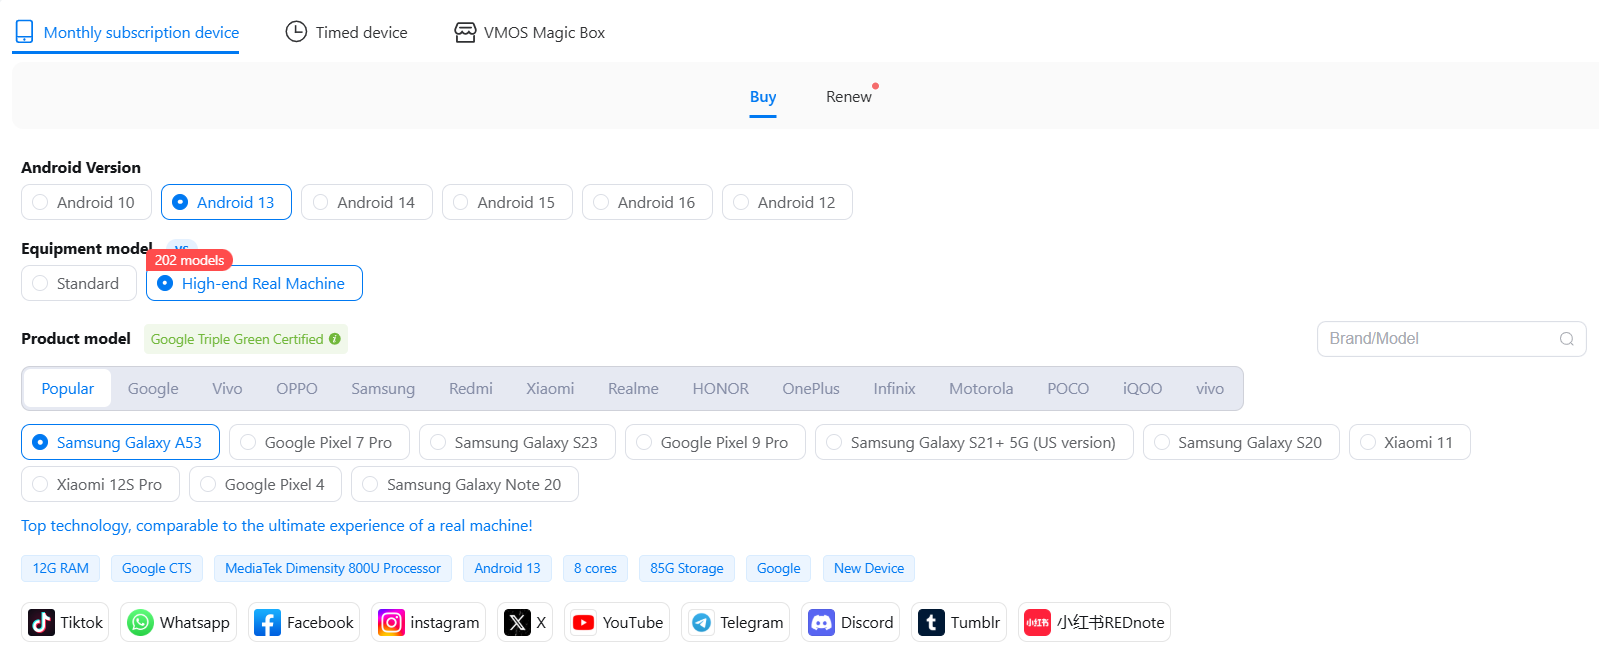
Task: View Motorola brand models
Action: tap(981, 388)
